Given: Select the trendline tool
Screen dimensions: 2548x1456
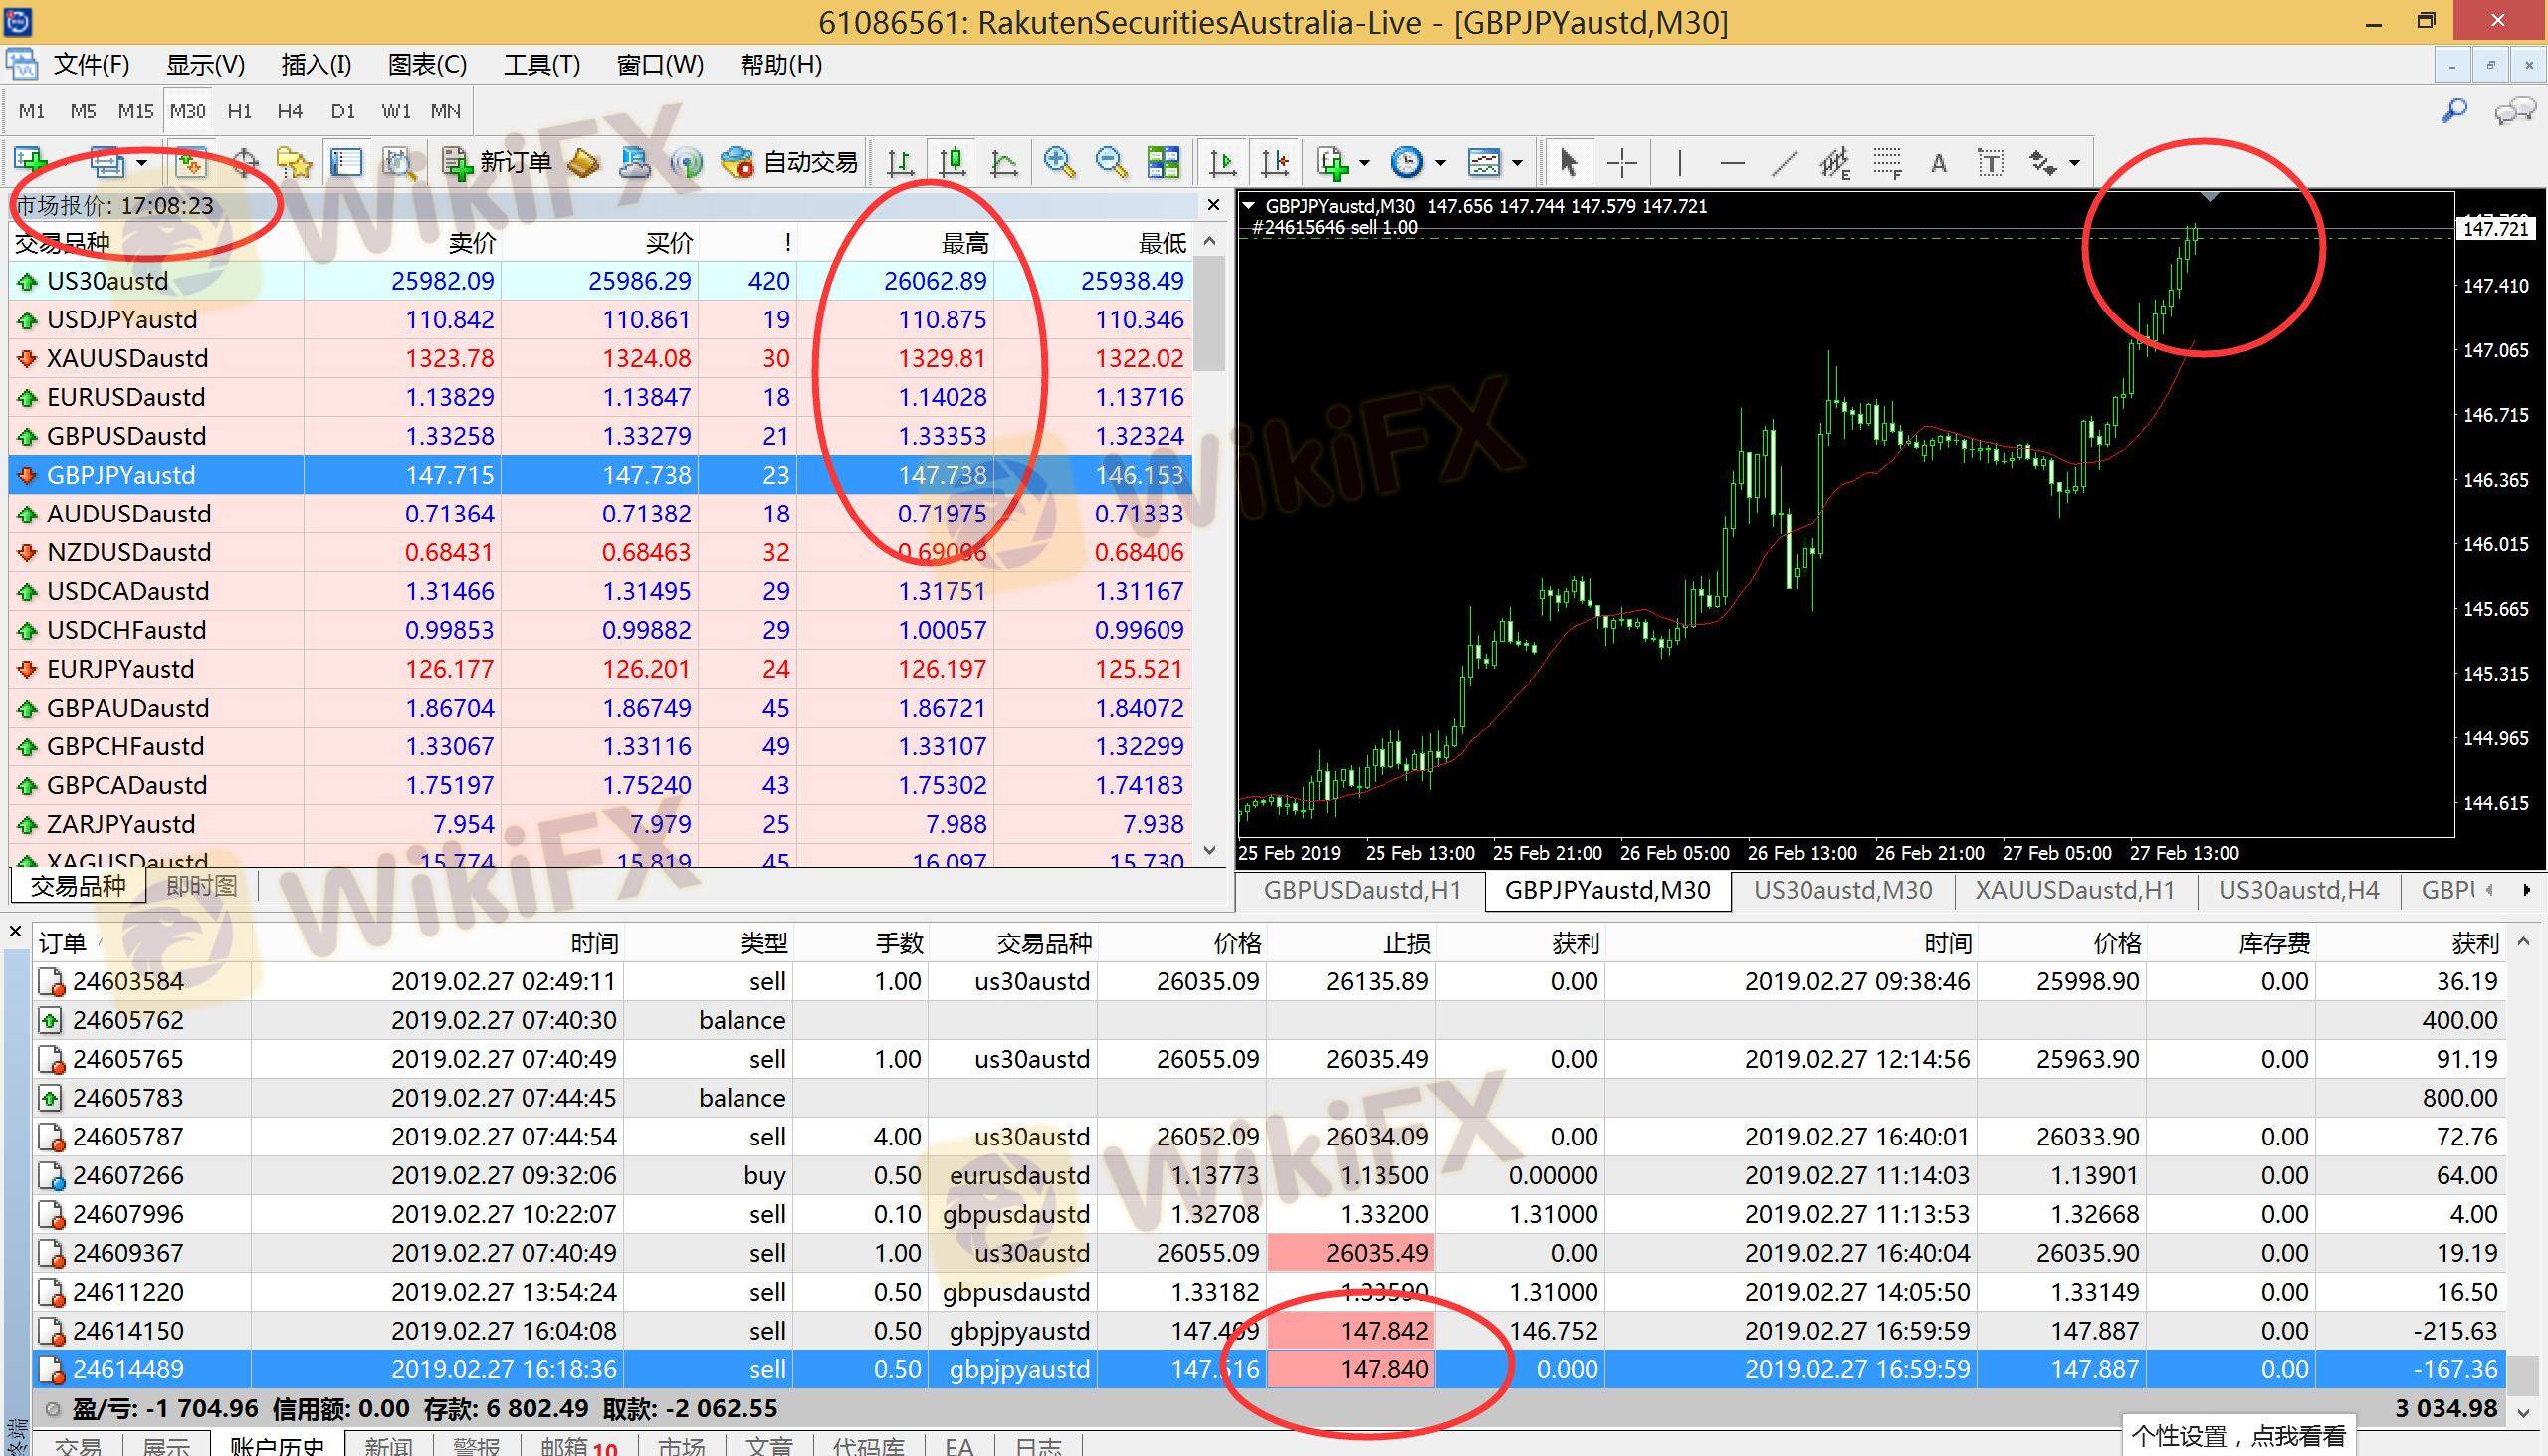Looking at the screenshot, I should [x=1784, y=162].
